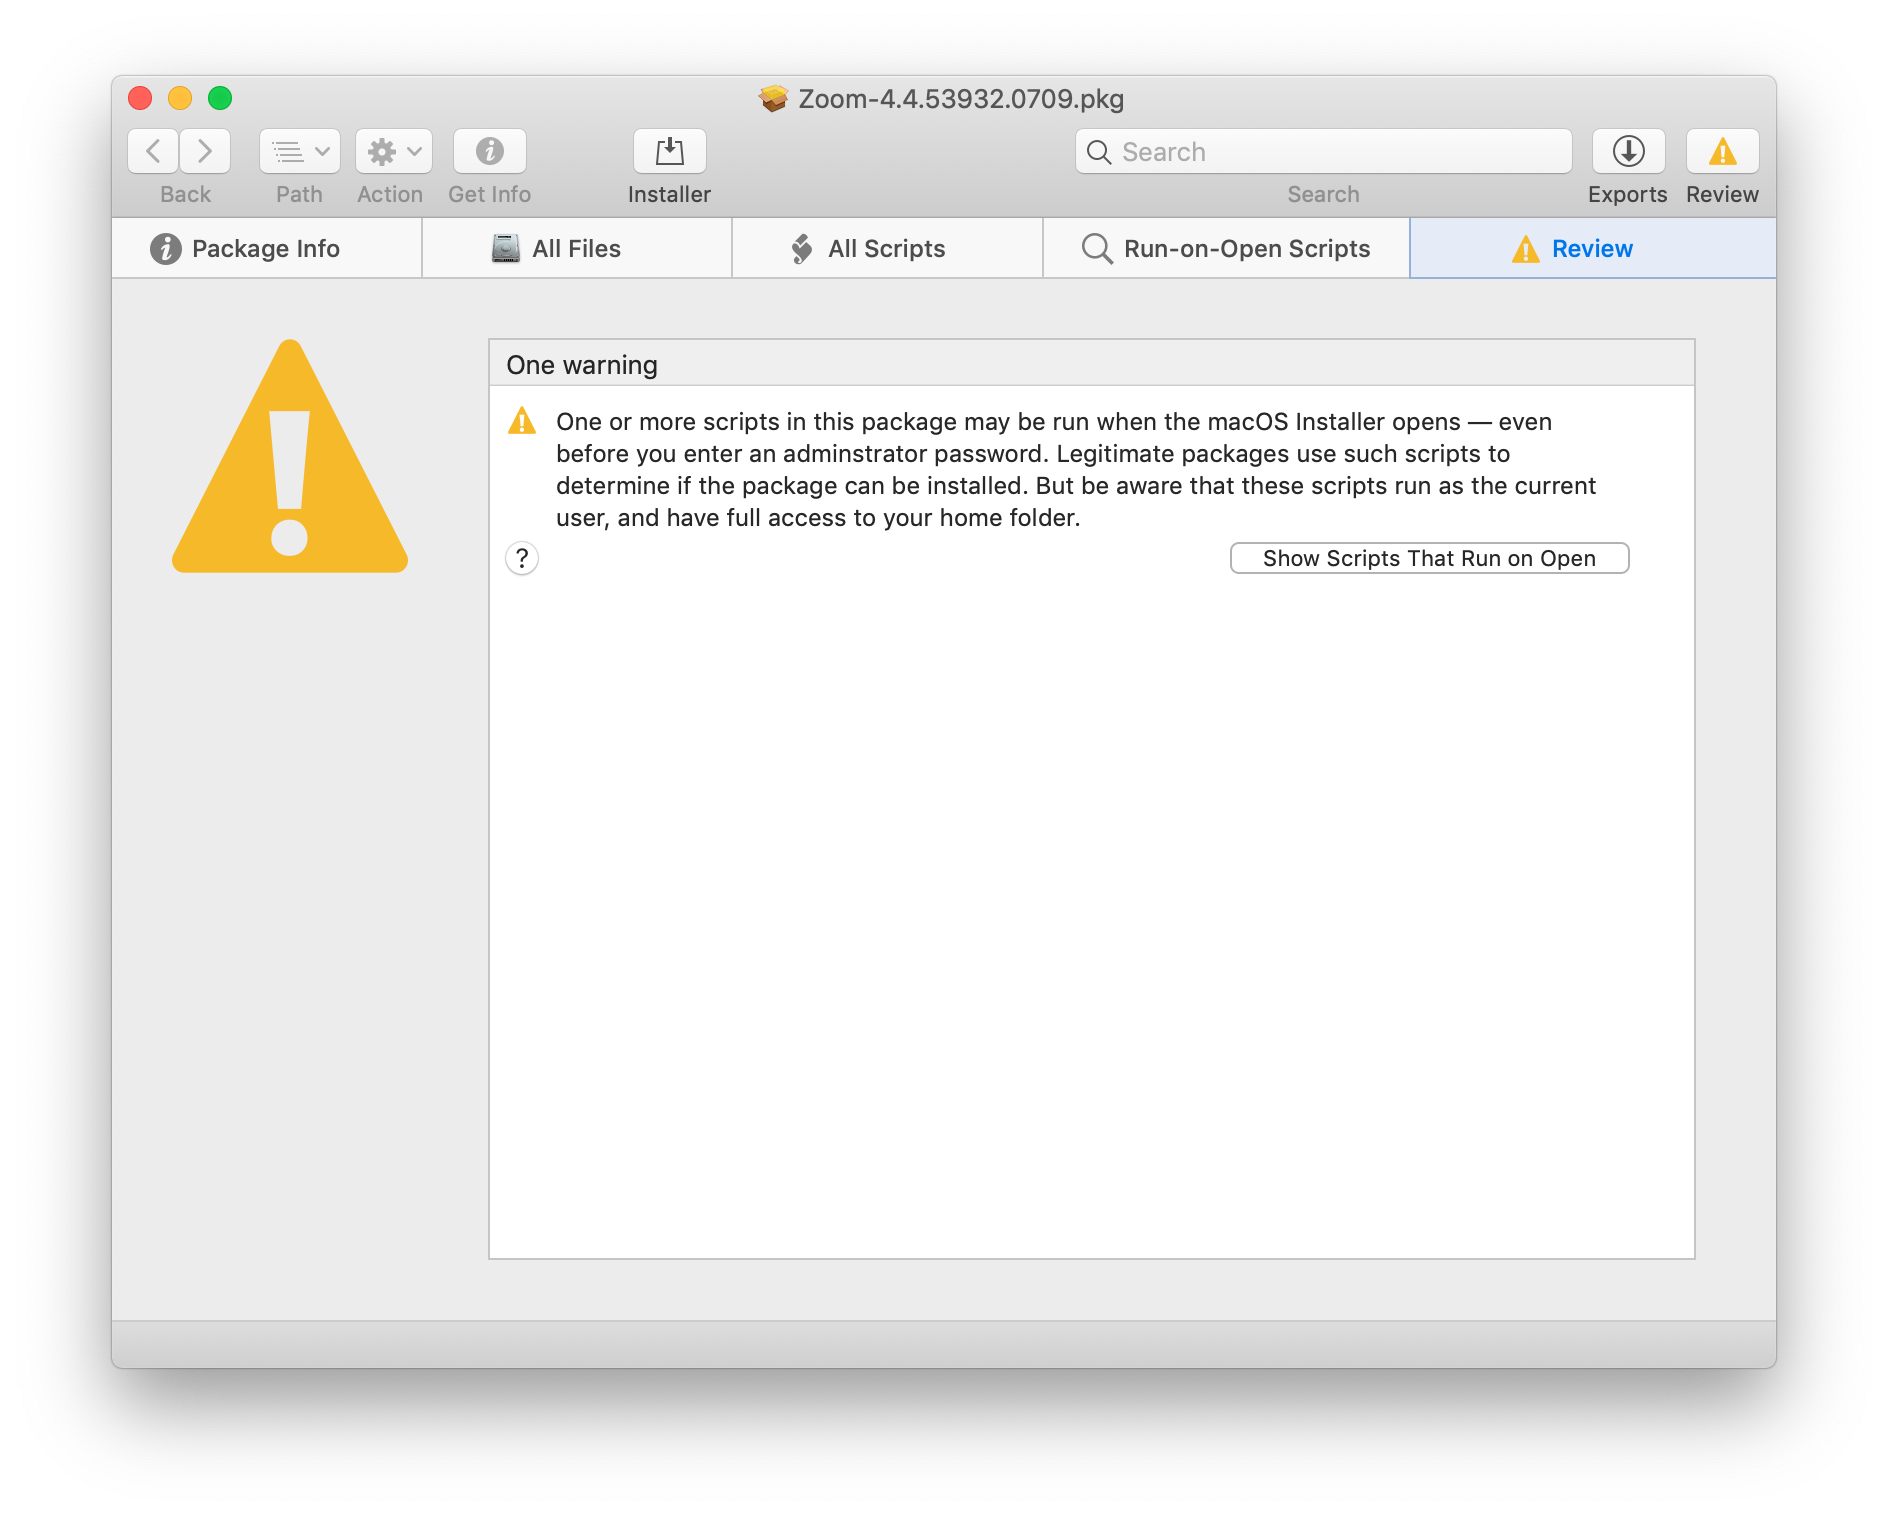Click the Get Info toolbar icon

[x=490, y=151]
